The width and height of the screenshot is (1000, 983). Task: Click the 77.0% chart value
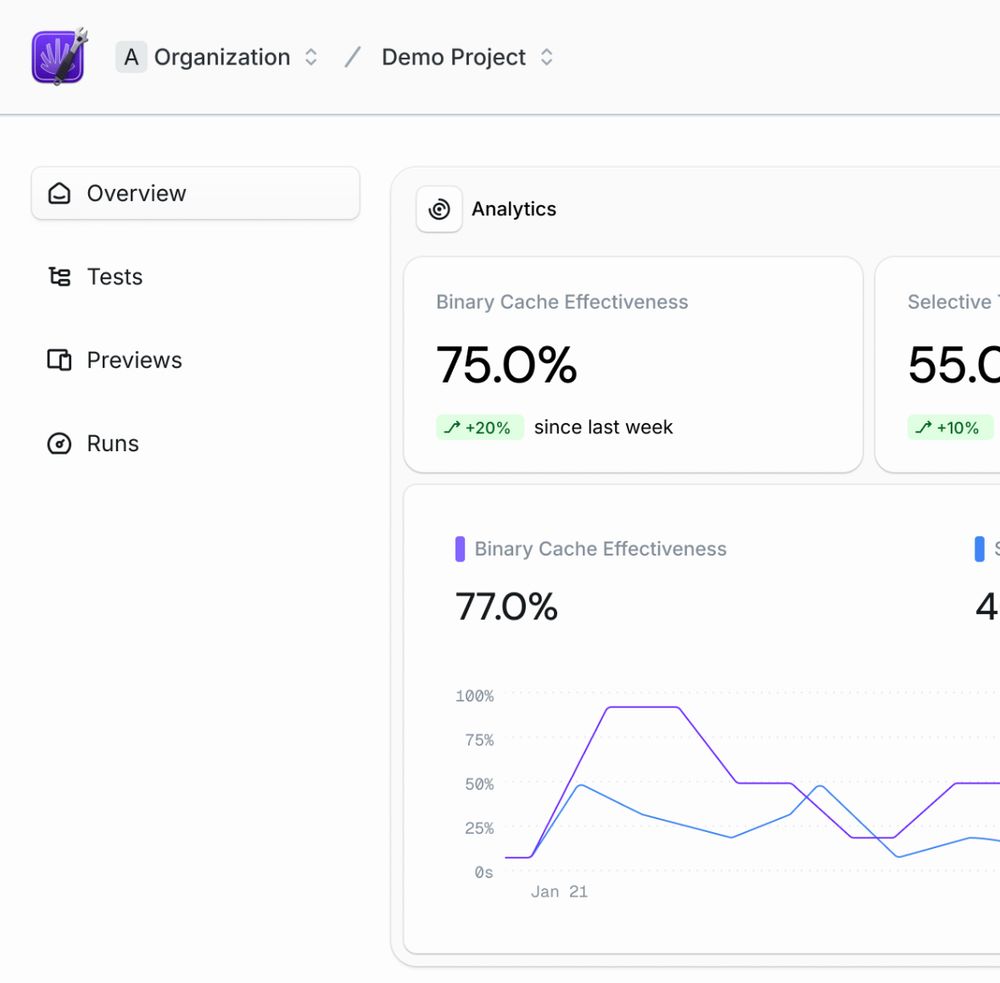(x=506, y=606)
